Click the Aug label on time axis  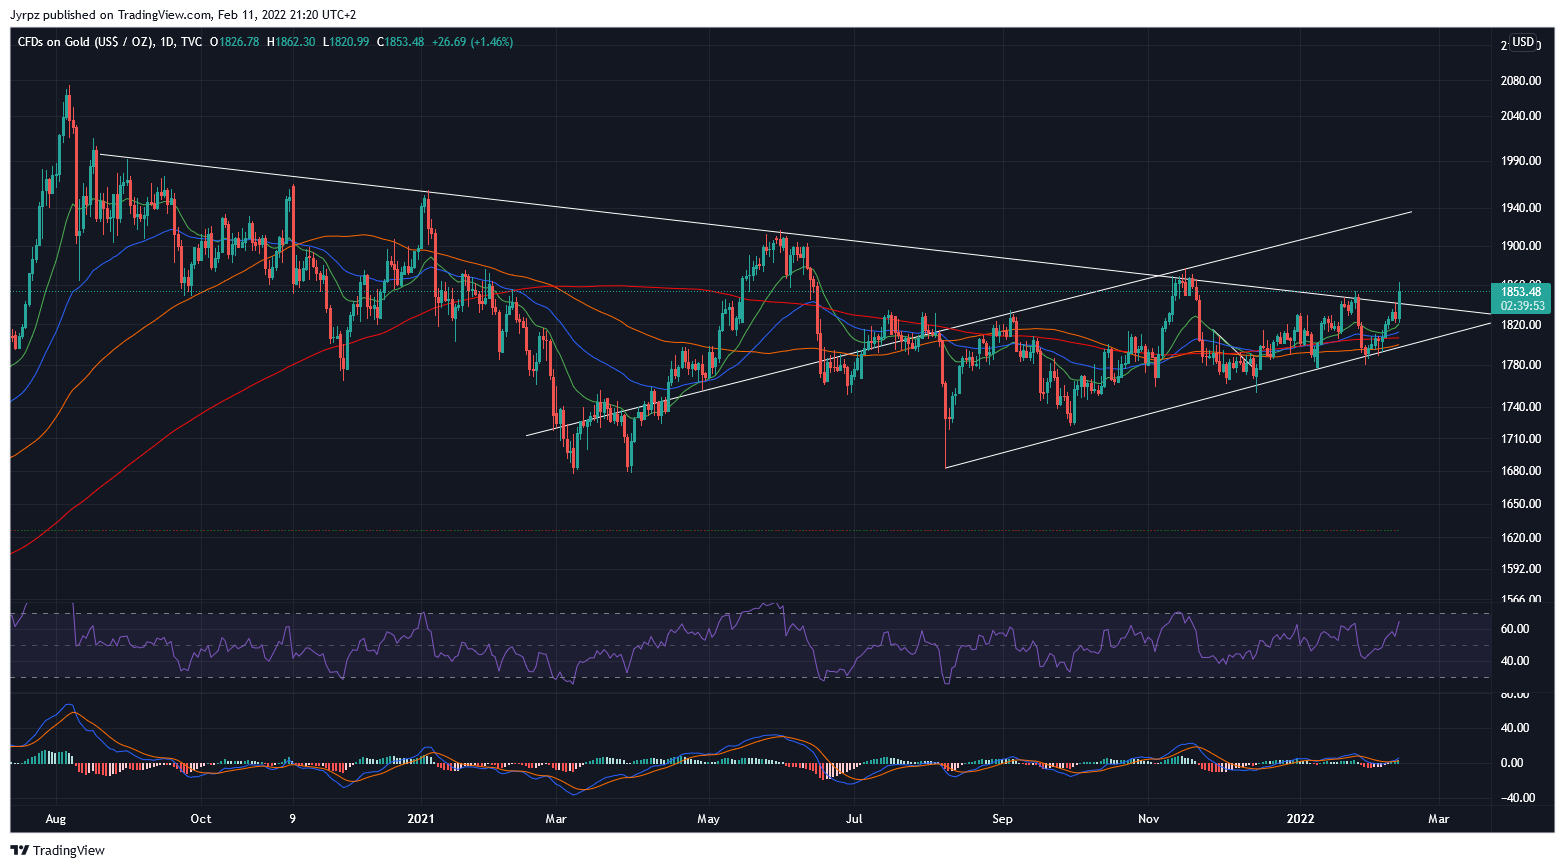[56, 819]
